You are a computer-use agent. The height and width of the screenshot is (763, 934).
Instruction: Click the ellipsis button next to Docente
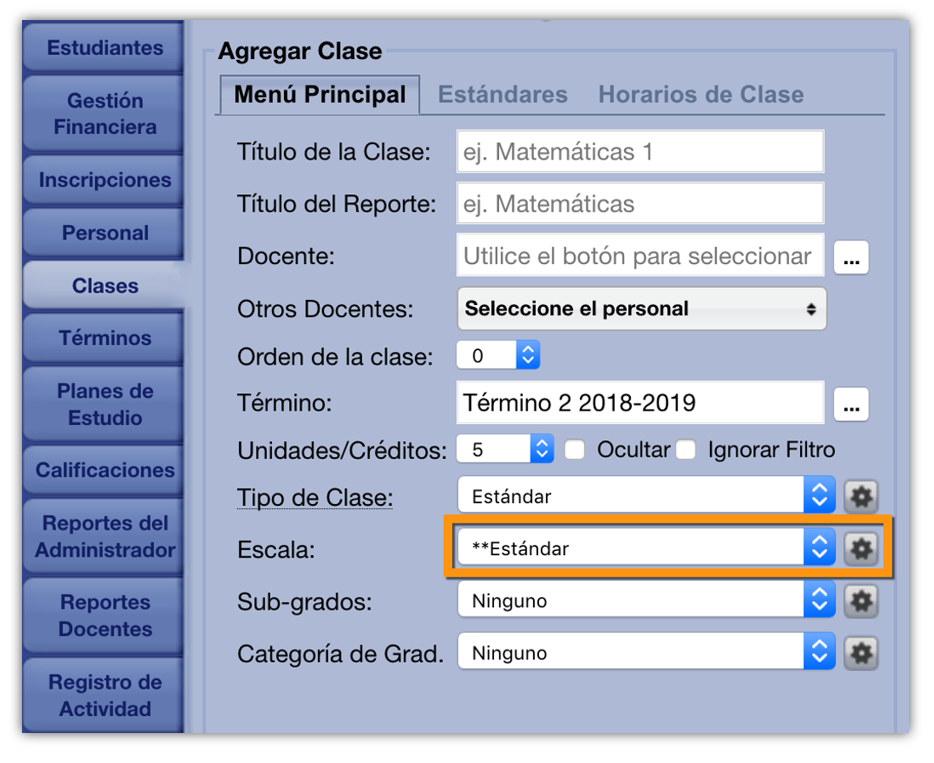(x=851, y=257)
